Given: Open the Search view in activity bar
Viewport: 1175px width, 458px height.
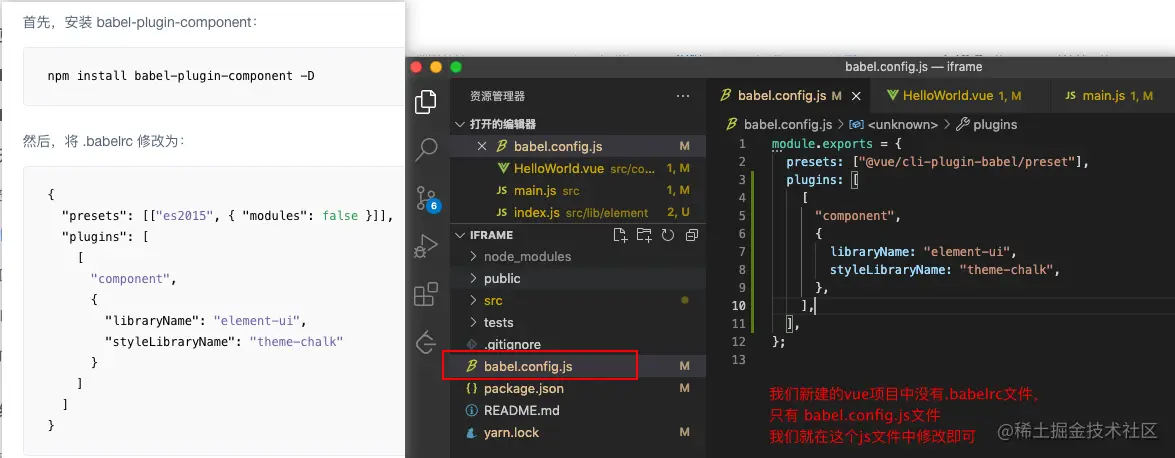Looking at the screenshot, I should tap(426, 149).
